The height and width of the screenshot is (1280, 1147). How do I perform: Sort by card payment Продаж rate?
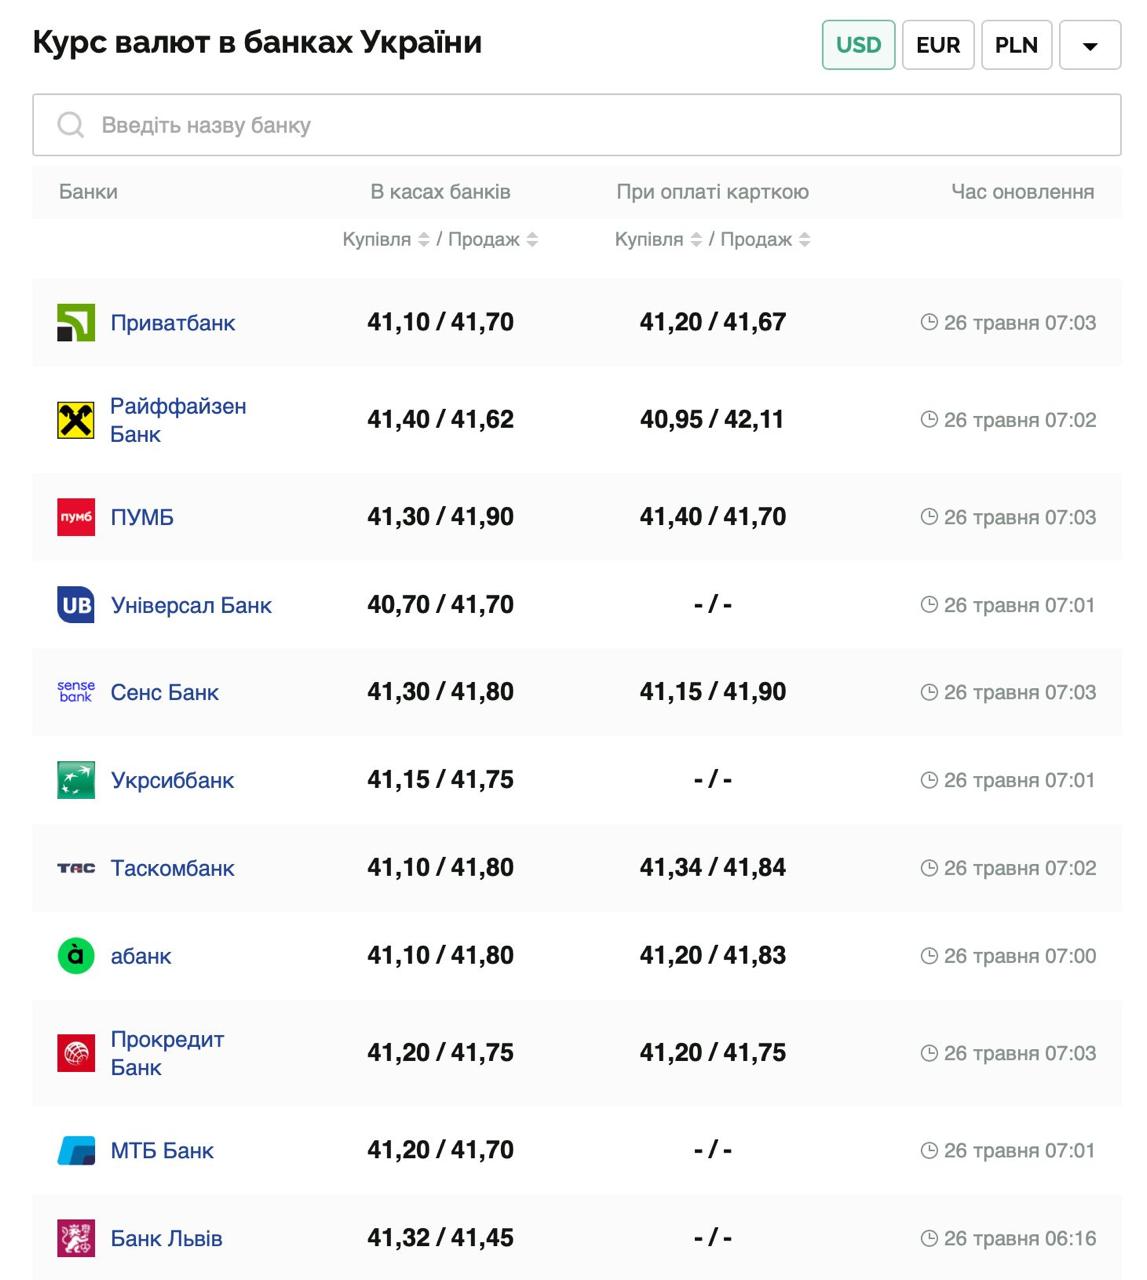coord(805,240)
